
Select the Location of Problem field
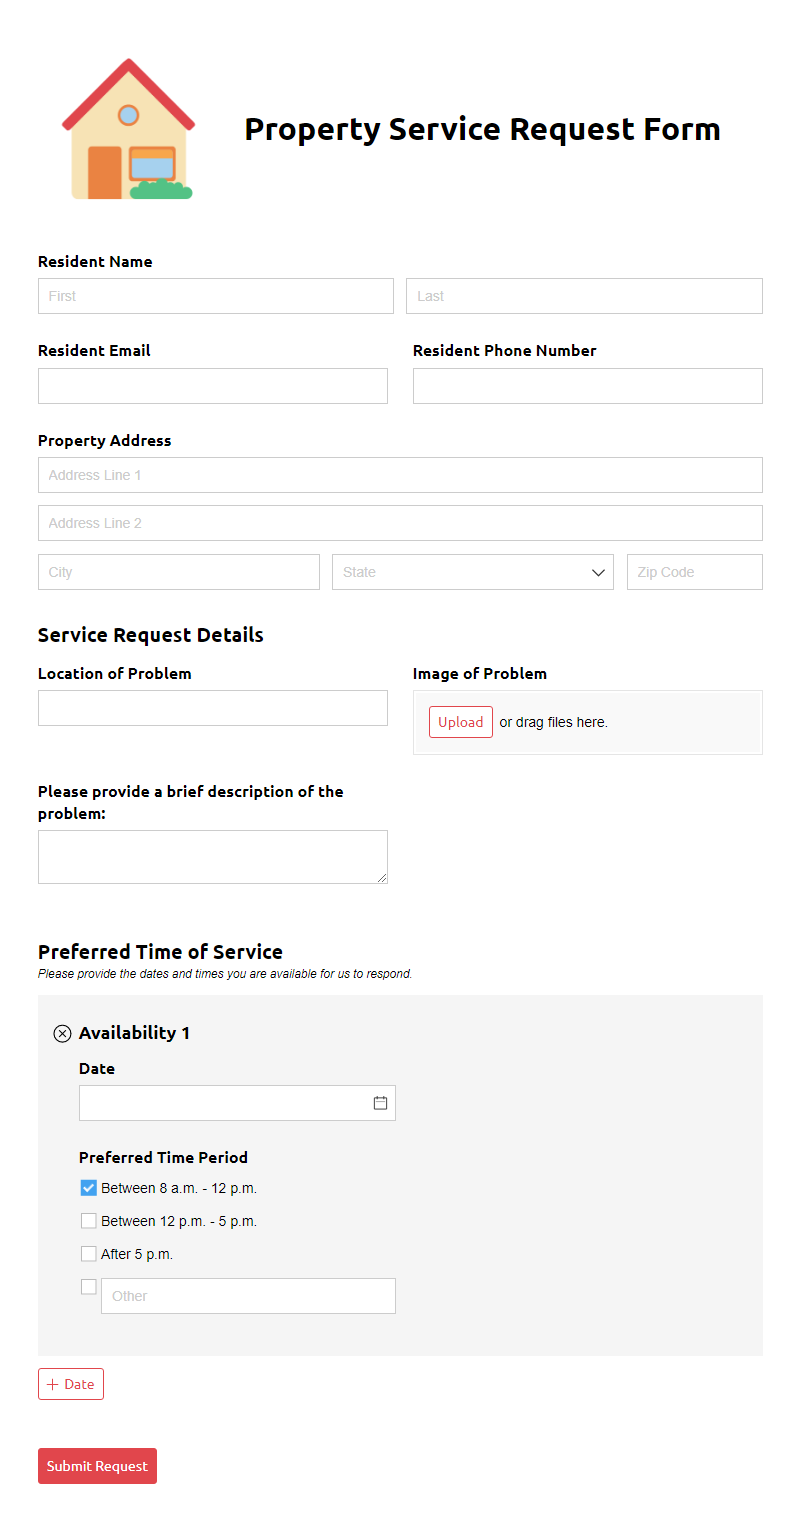(213, 708)
